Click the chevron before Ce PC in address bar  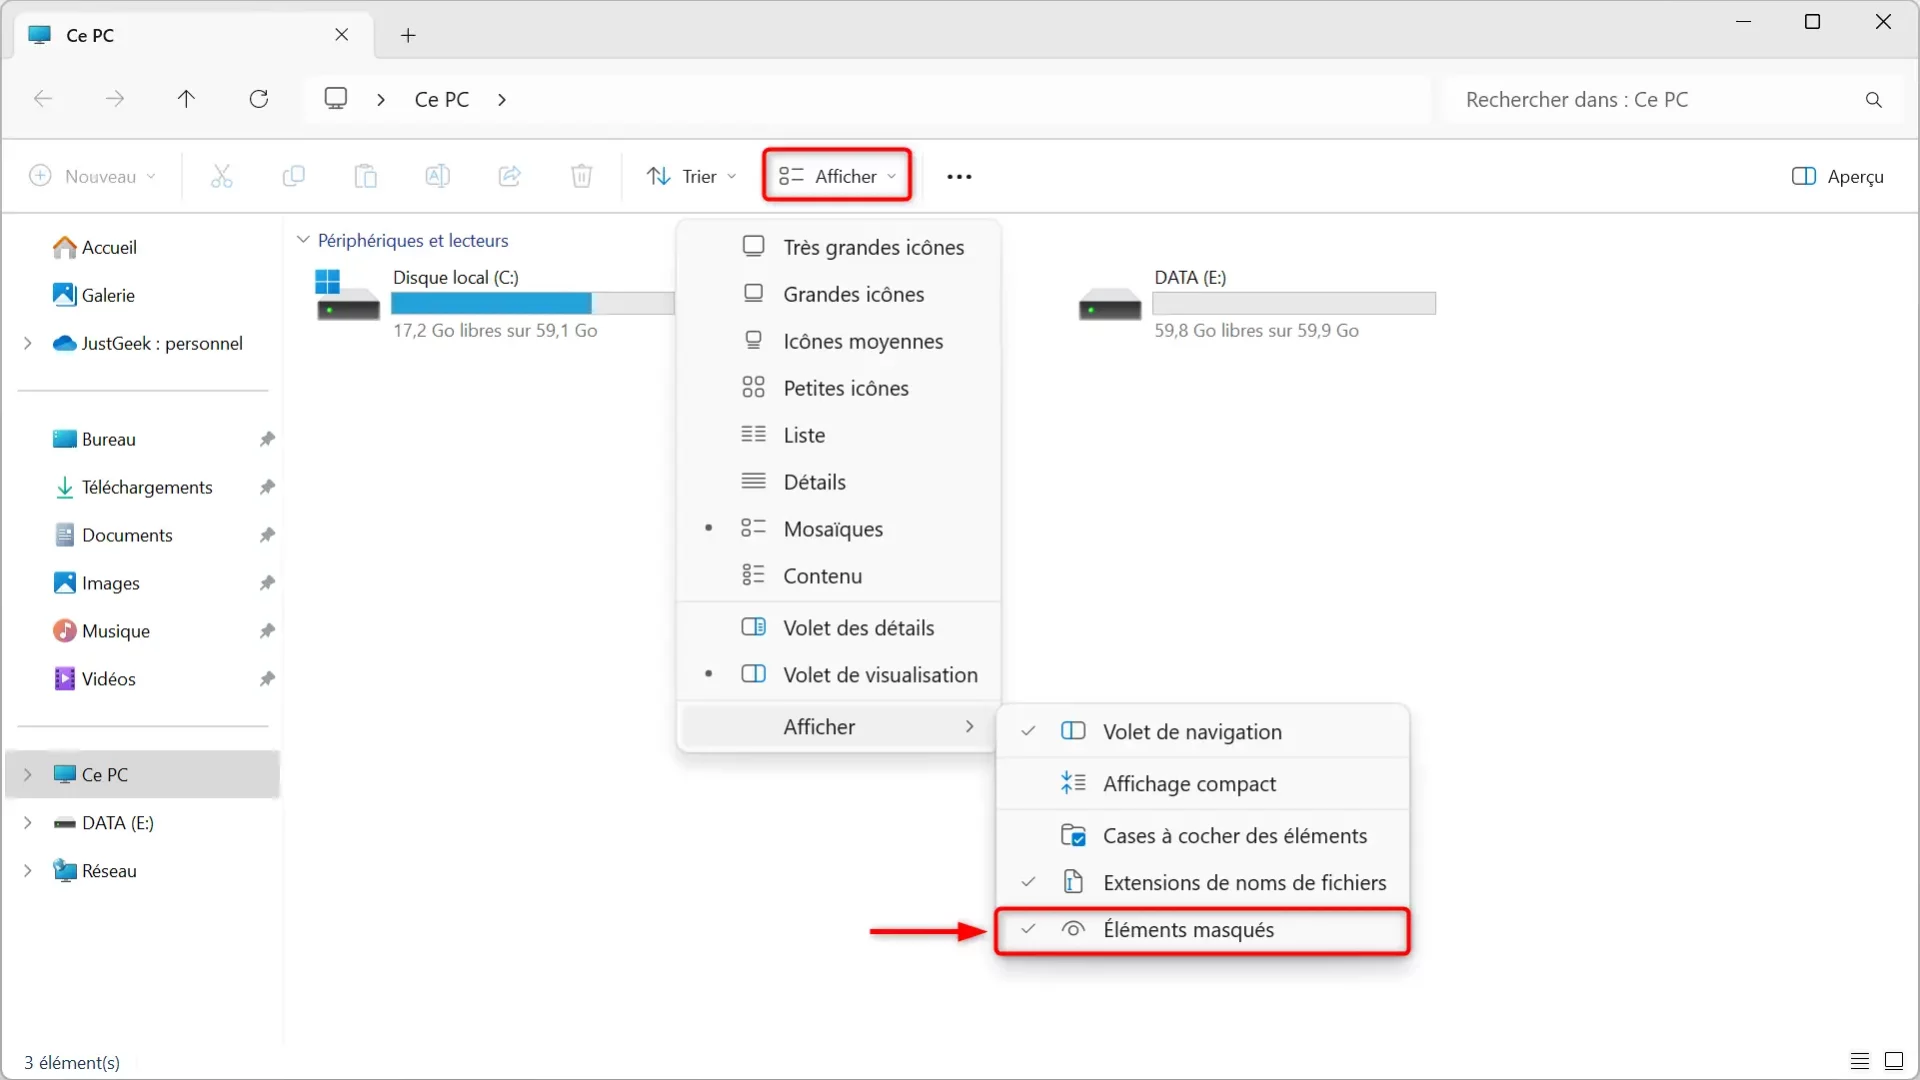click(381, 100)
